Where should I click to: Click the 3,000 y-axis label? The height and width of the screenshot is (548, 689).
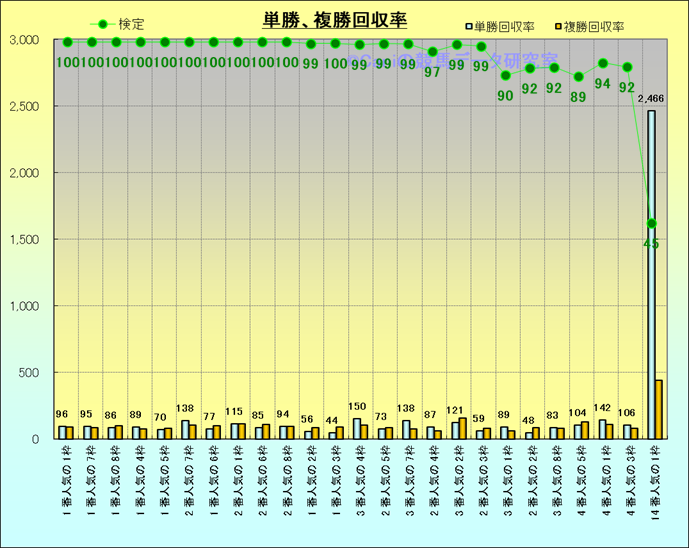tap(23, 40)
